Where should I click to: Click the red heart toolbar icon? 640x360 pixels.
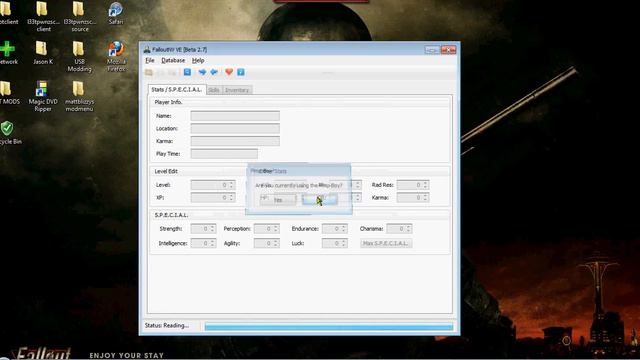pyautogui.click(x=229, y=72)
